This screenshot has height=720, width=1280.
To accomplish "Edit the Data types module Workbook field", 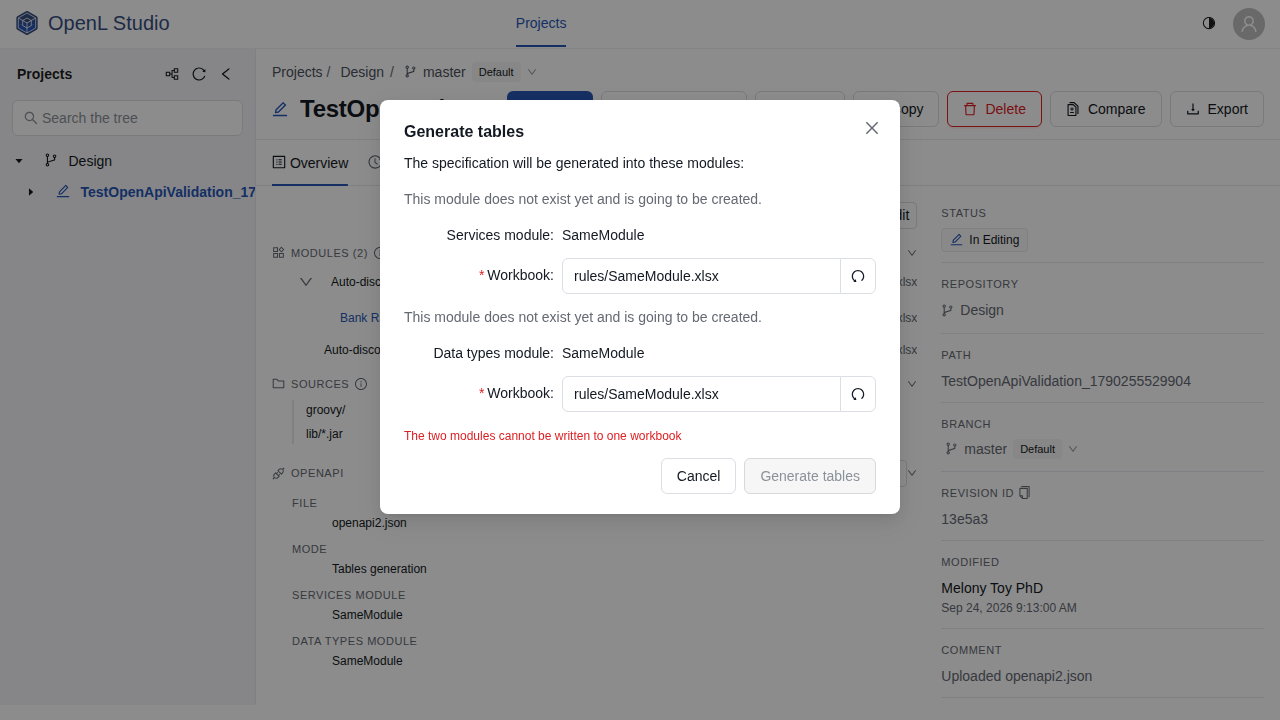I will click(x=701, y=394).
